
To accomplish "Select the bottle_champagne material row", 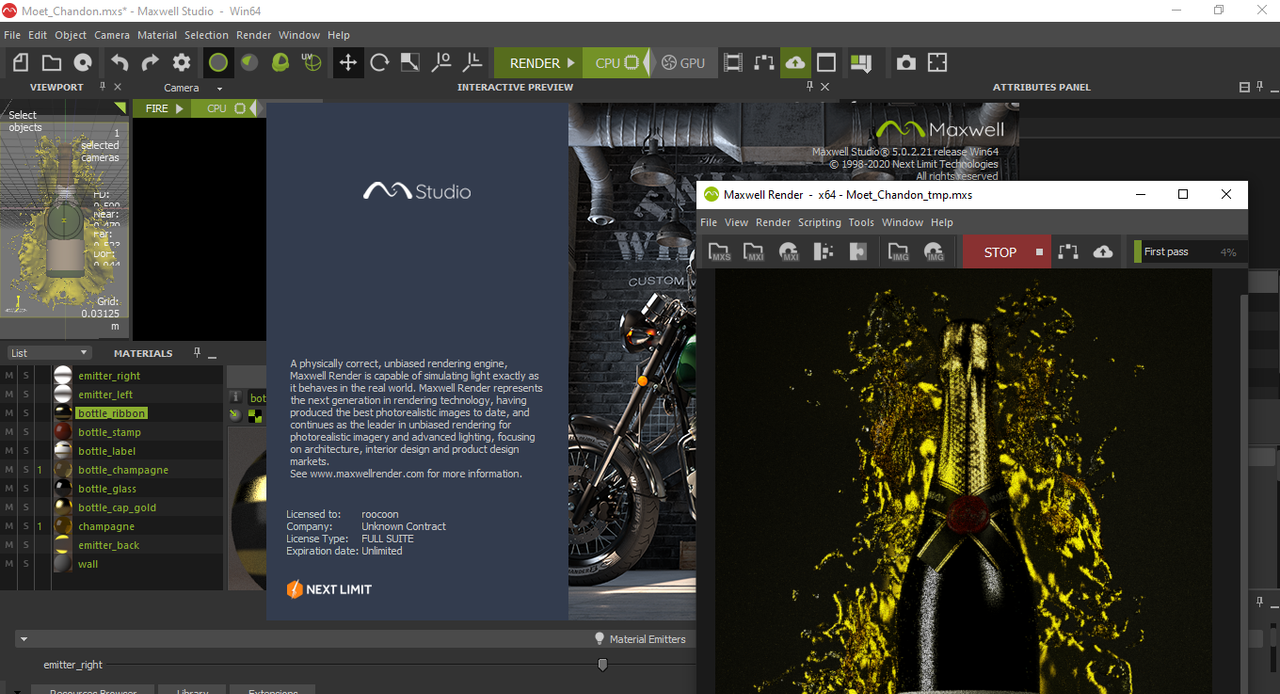I will (x=112, y=470).
